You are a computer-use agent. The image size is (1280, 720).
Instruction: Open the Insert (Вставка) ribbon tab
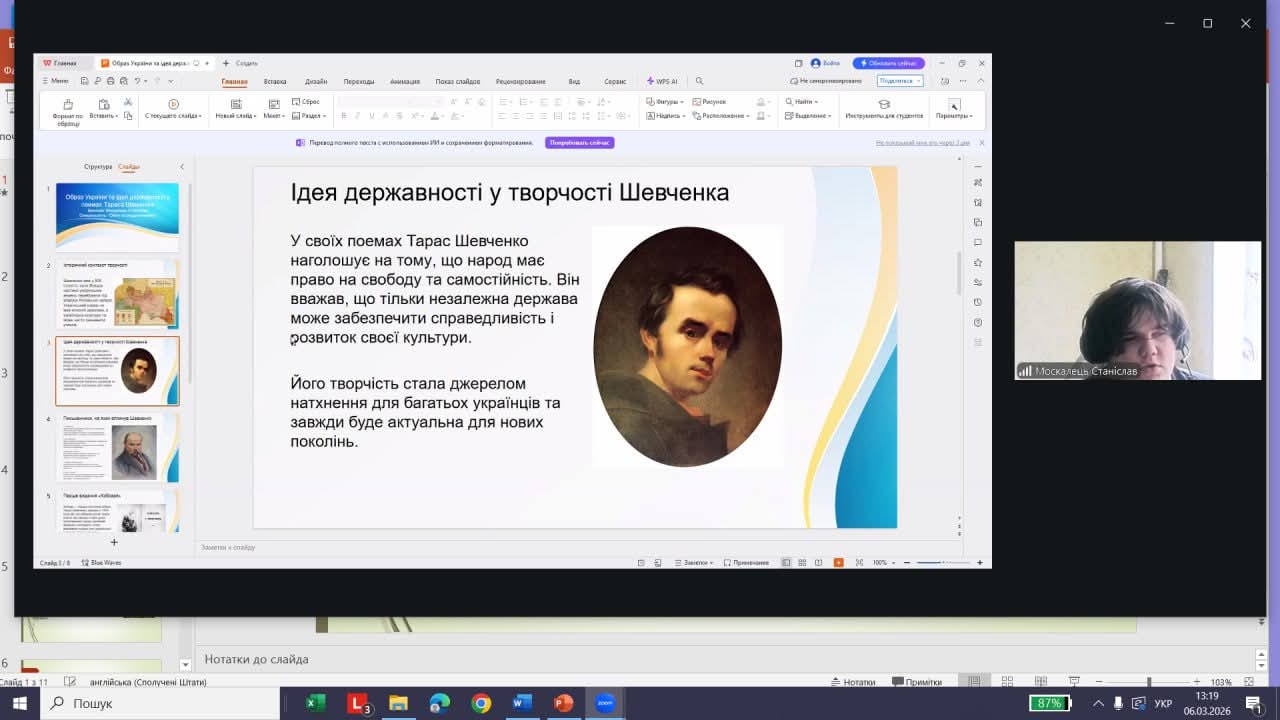coord(275,82)
